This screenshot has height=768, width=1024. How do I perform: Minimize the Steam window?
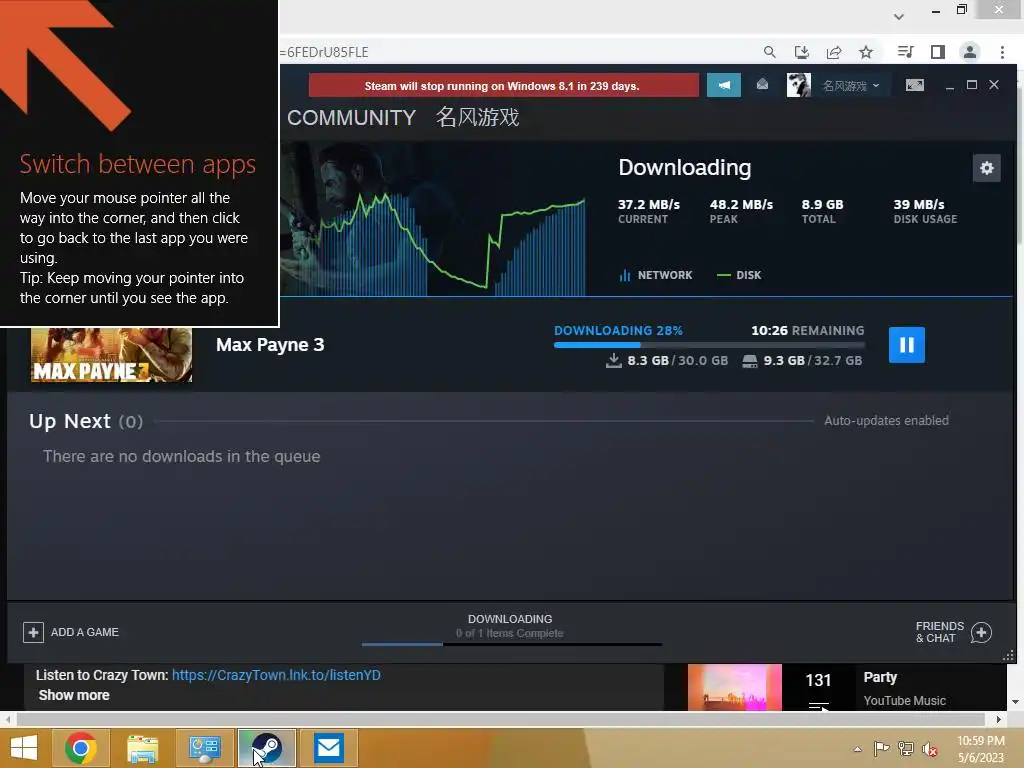[950, 86]
